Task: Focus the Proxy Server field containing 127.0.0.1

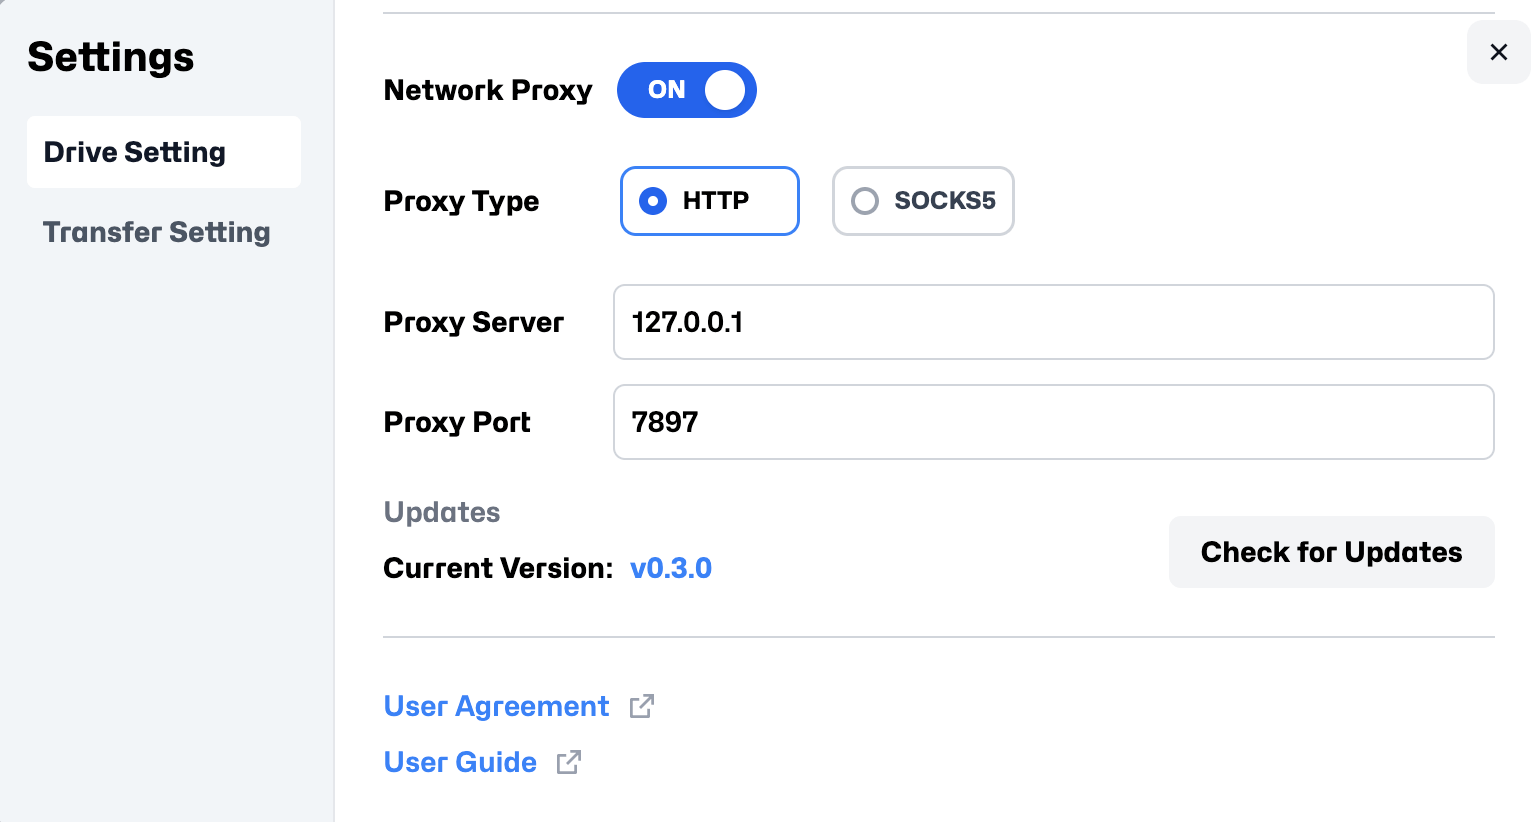Action: point(1053,322)
